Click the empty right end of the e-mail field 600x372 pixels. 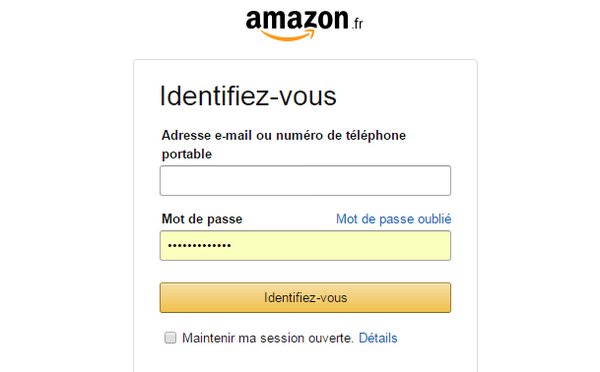click(413, 181)
